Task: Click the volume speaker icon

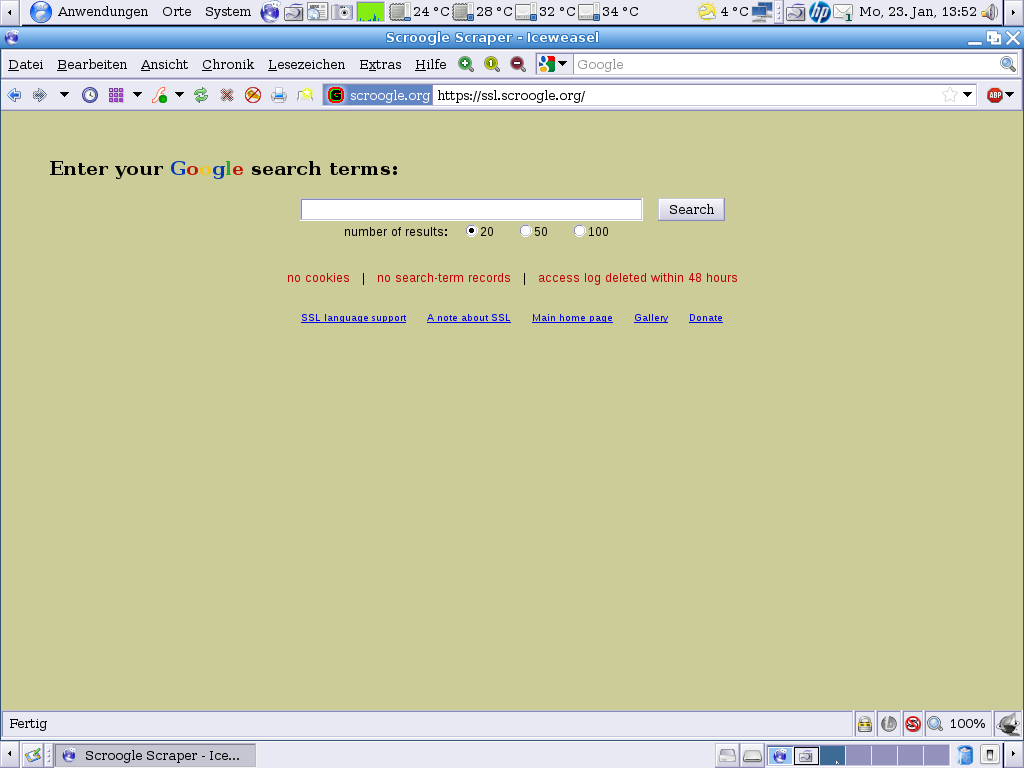Action: point(989,12)
